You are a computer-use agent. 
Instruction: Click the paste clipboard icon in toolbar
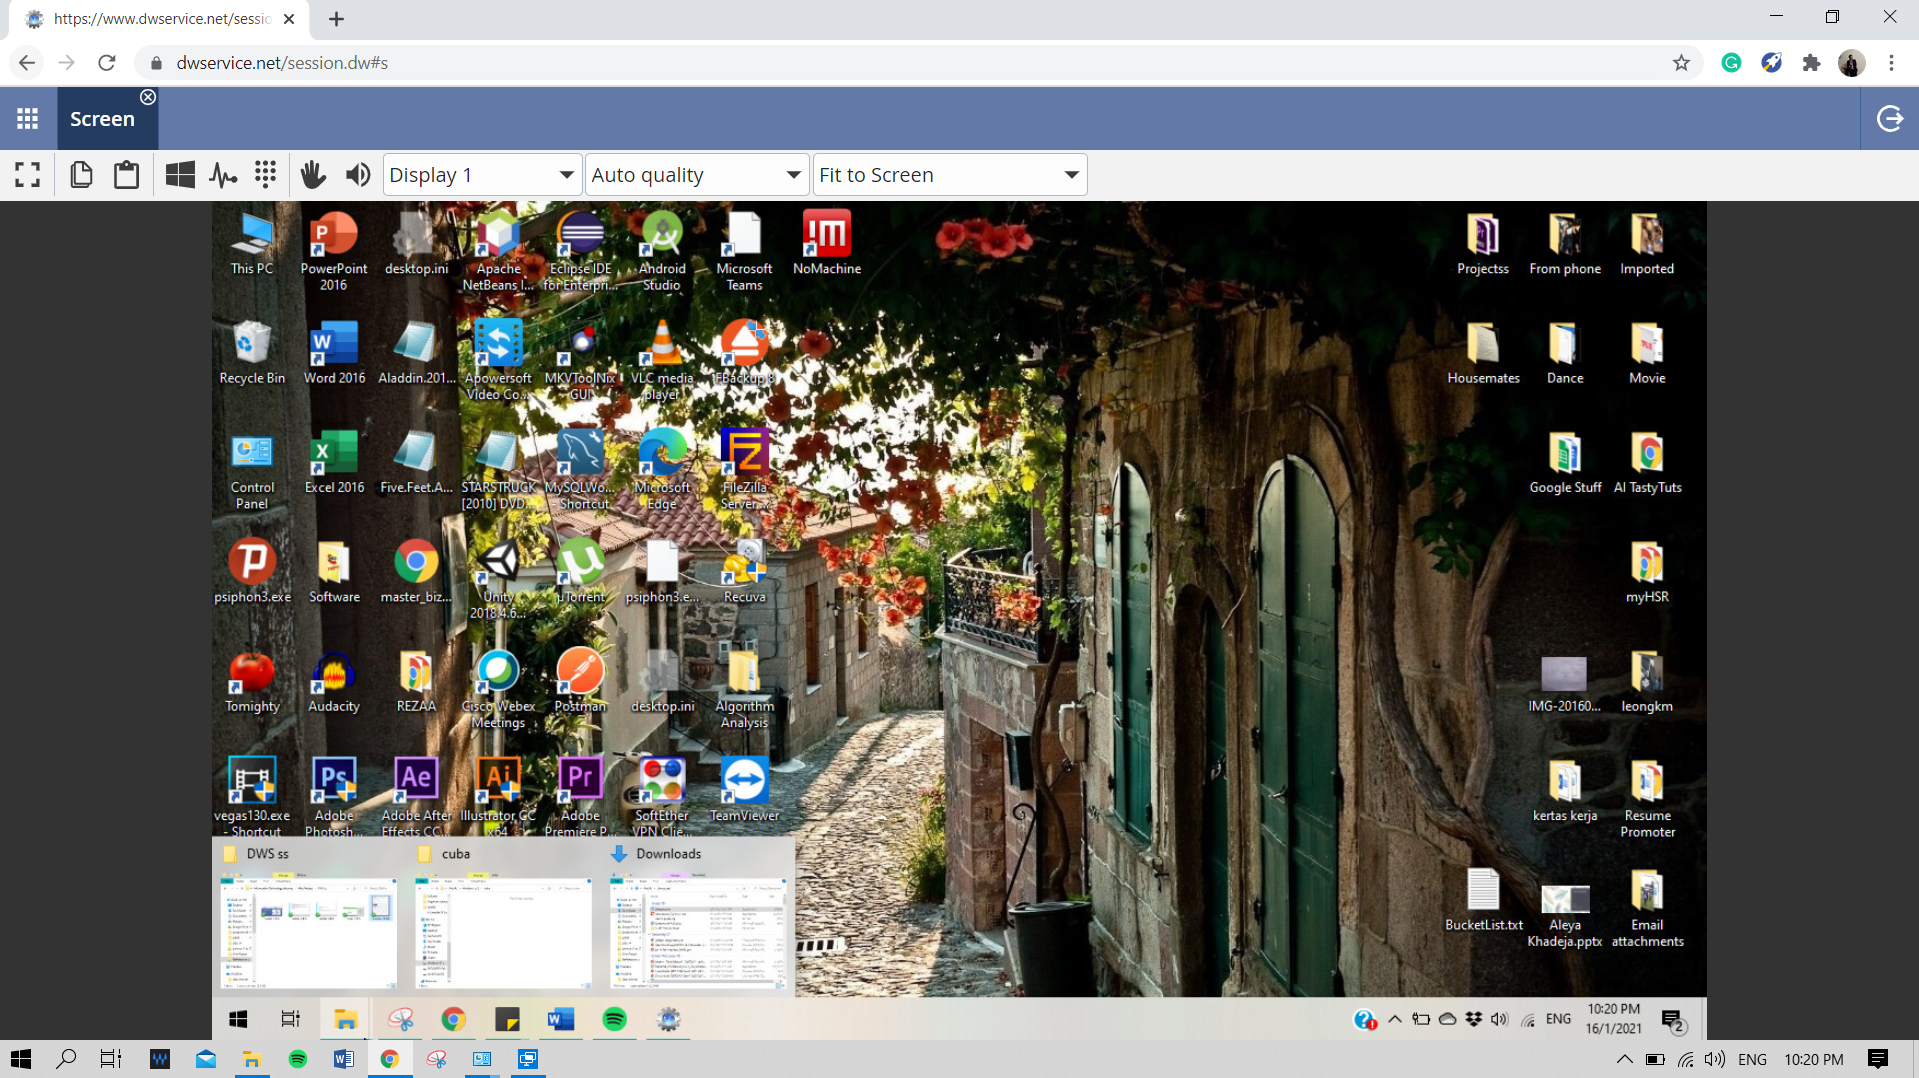[126, 175]
